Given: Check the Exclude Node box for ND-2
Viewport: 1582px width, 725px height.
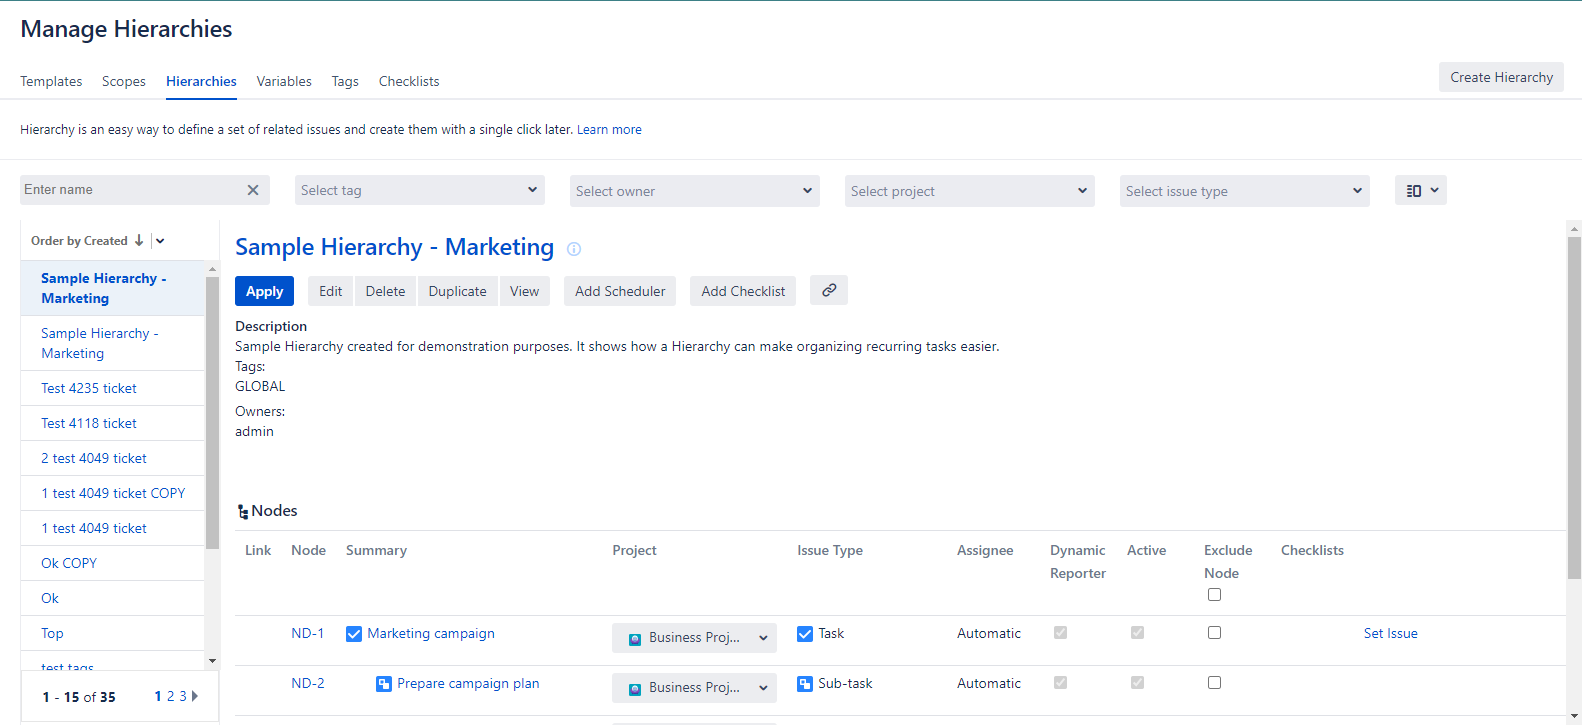Looking at the screenshot, I should coord(1214,683).
